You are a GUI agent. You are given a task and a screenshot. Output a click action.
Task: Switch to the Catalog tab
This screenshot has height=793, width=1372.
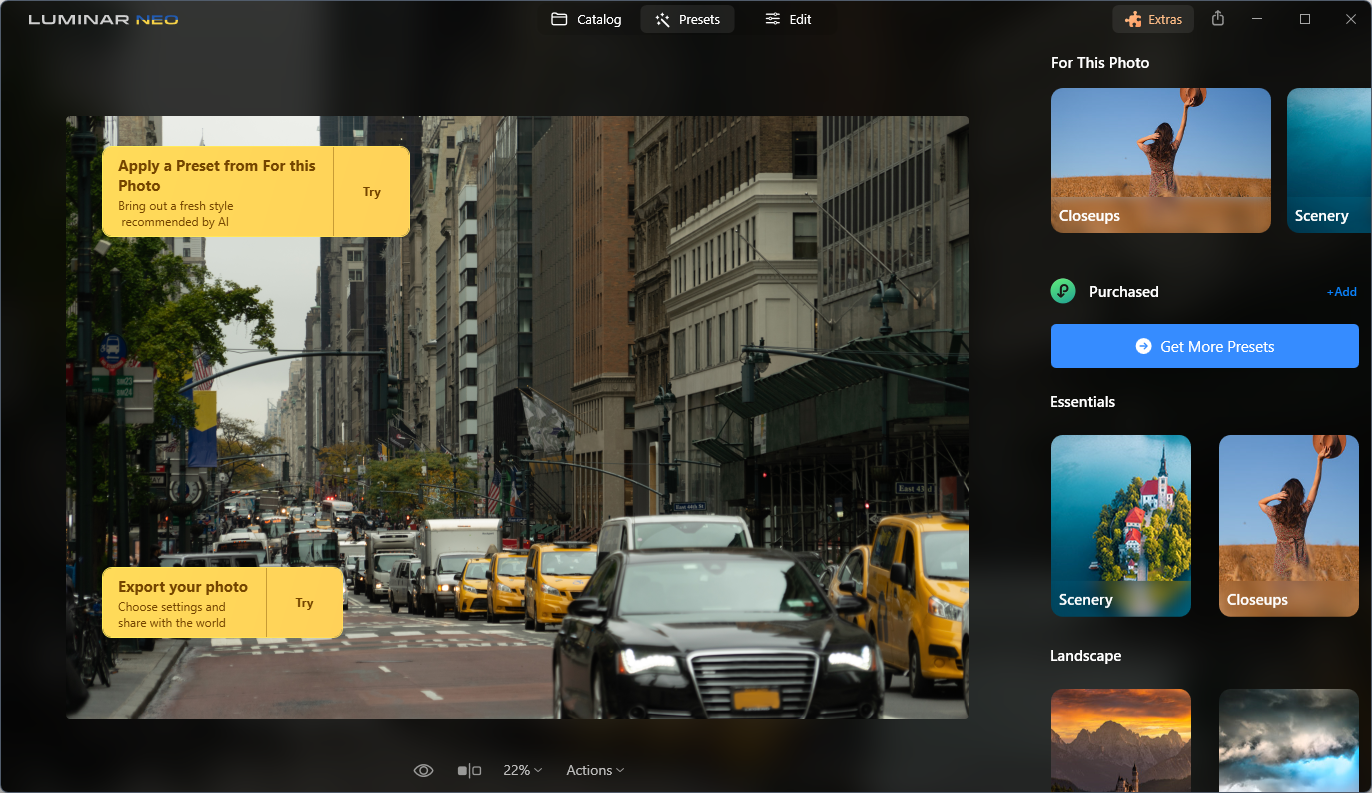coord(586,19)
